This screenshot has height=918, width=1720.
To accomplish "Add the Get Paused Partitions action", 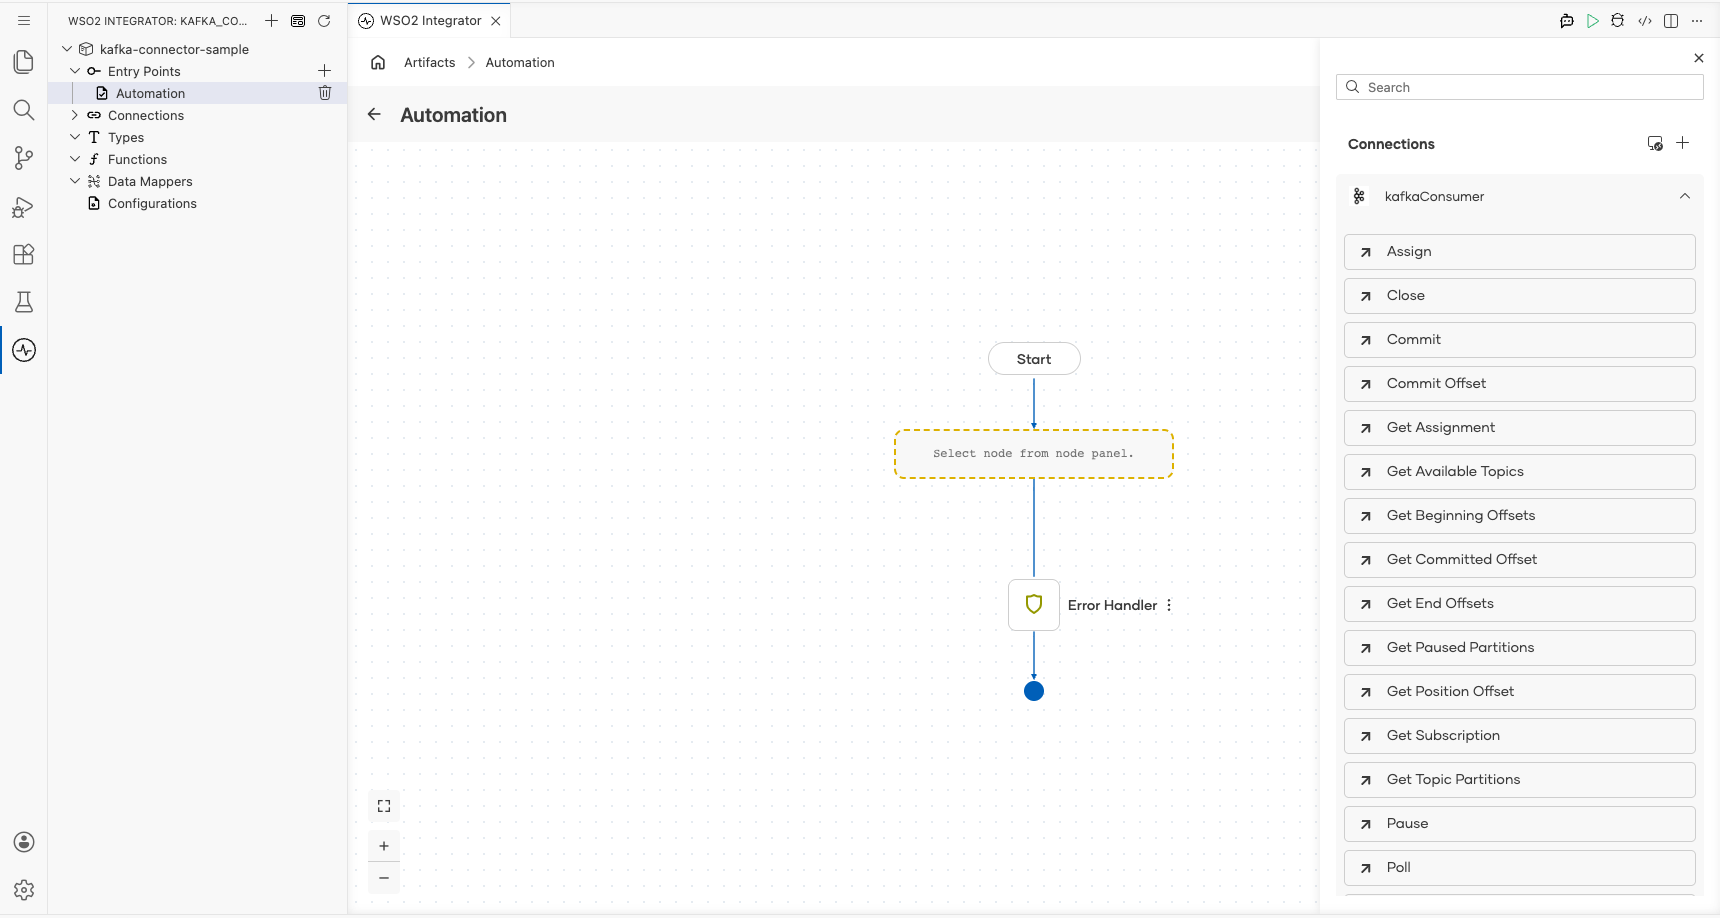I will pos(1519,648).
